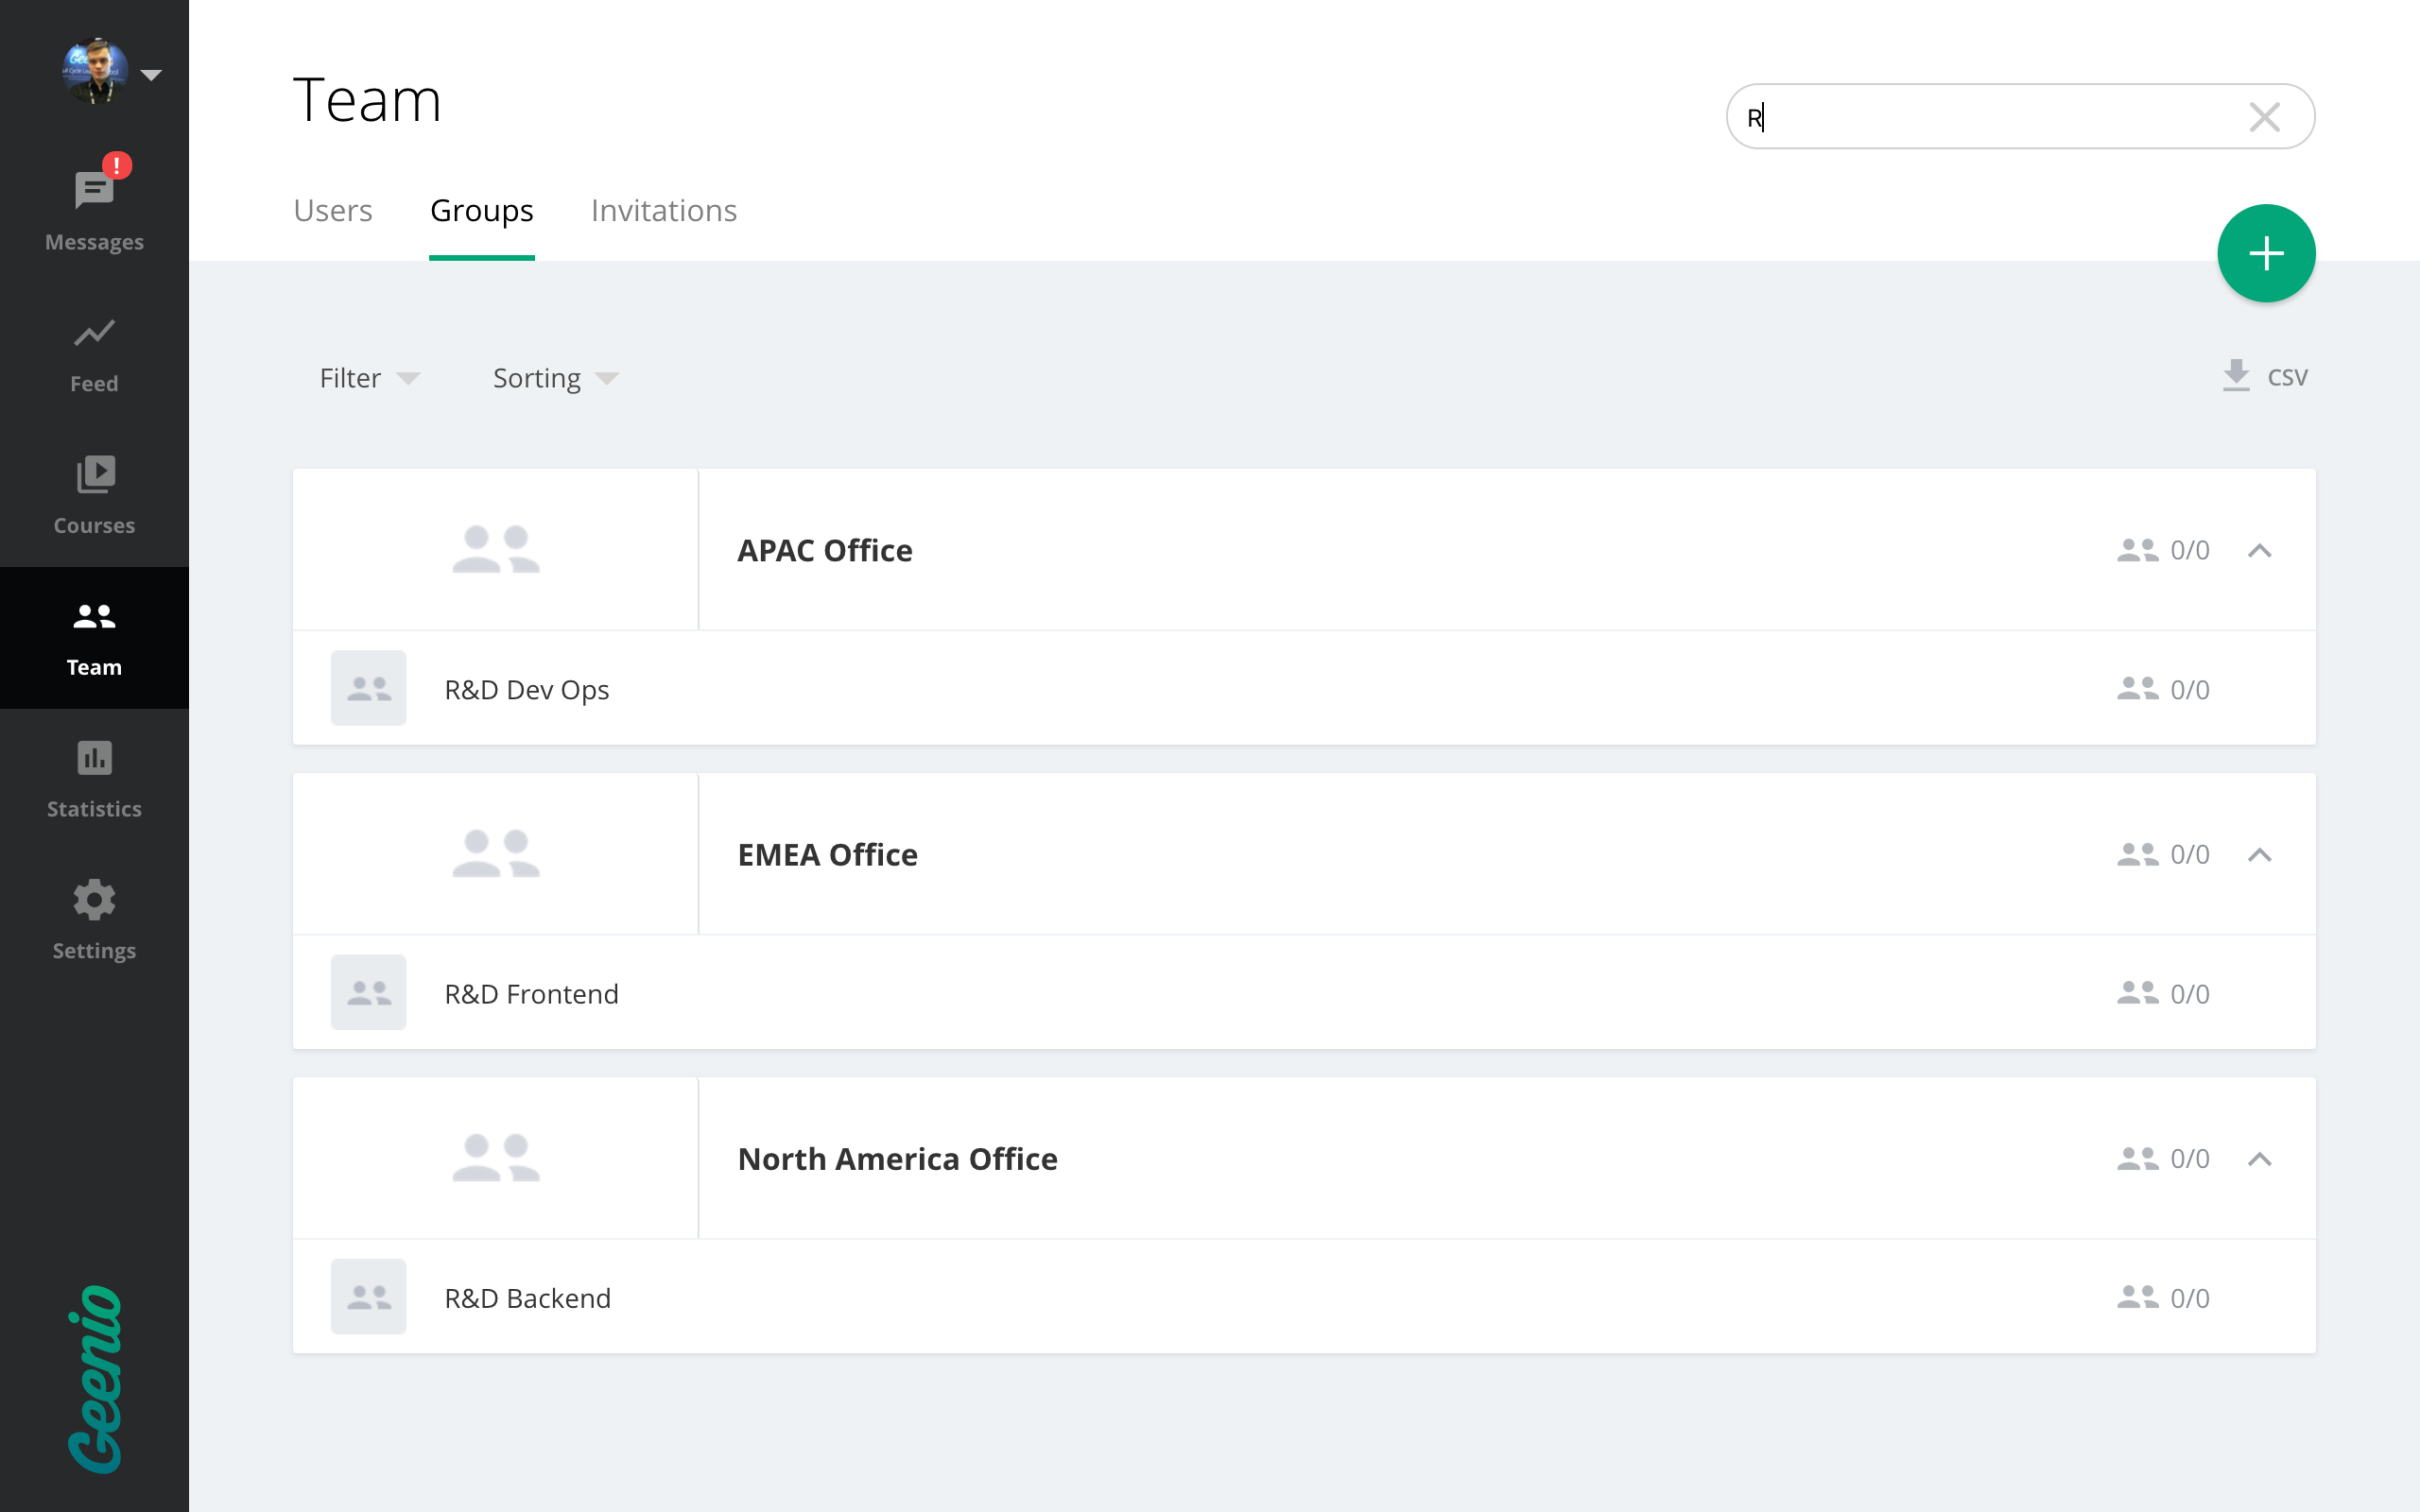Download the groups as CSV

pos(2265,376)
